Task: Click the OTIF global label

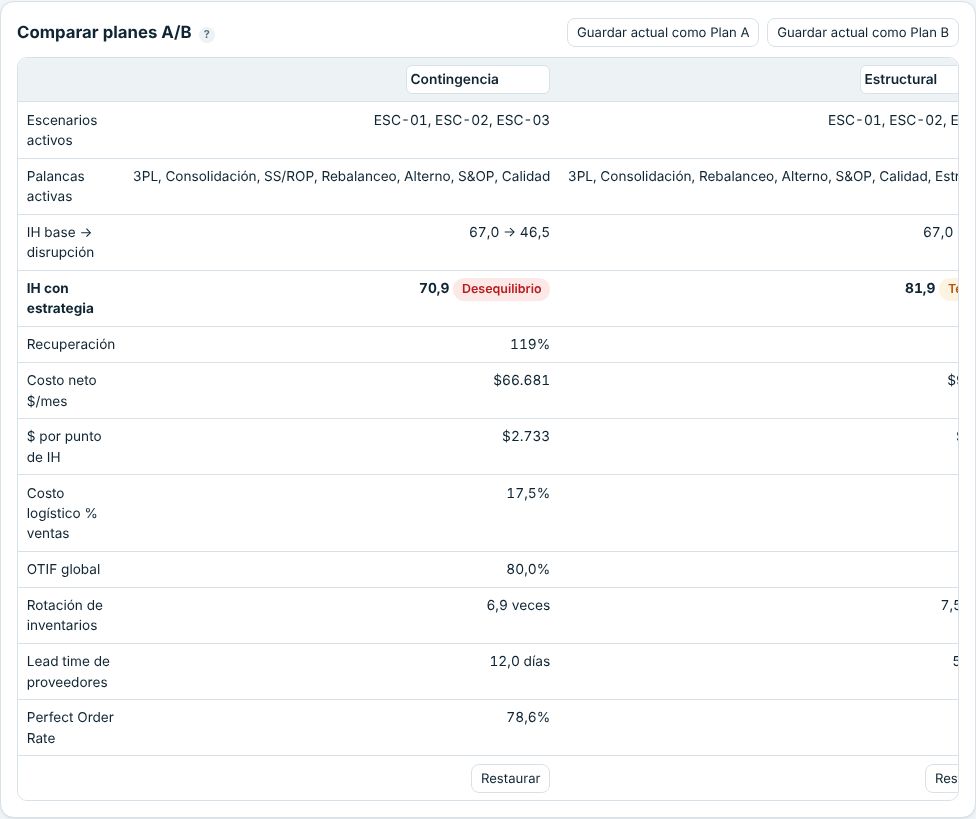Action: coord(63,569)
